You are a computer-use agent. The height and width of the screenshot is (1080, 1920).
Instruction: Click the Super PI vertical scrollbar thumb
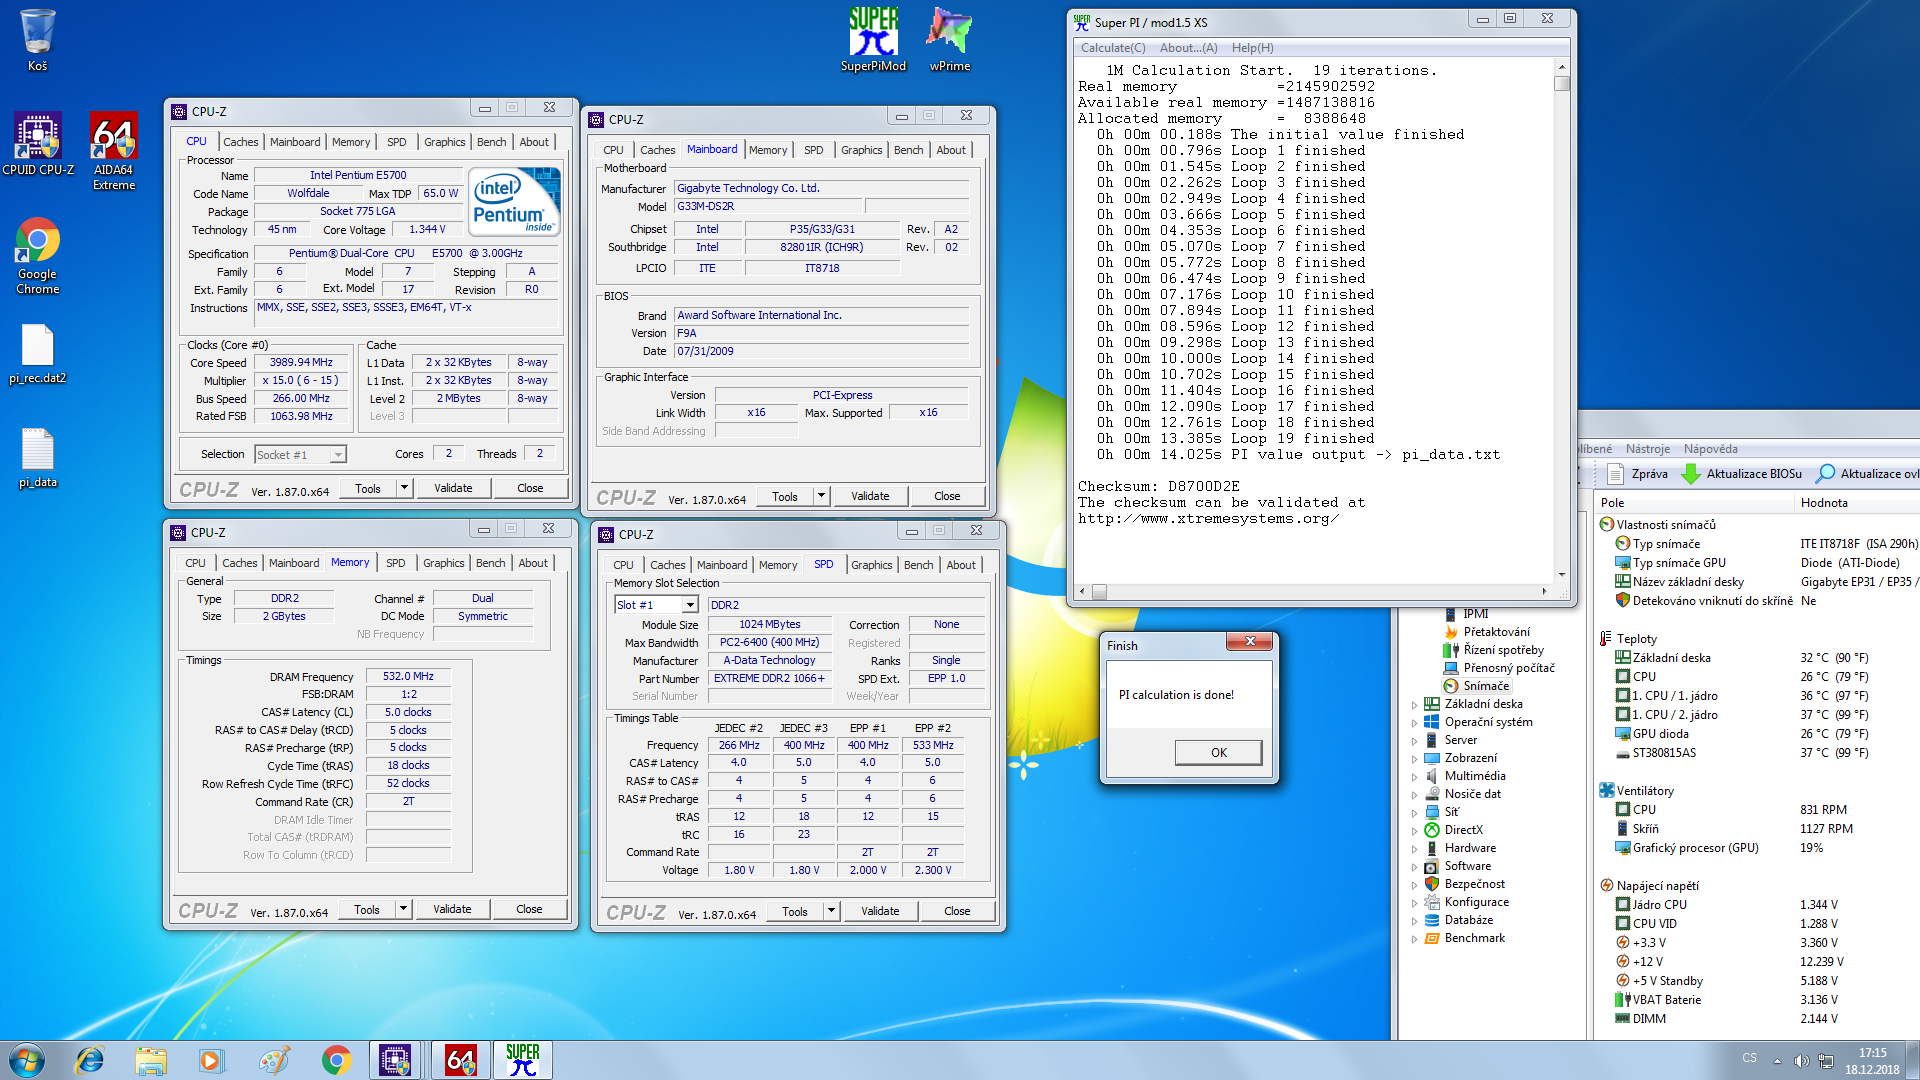point(1562,83)
